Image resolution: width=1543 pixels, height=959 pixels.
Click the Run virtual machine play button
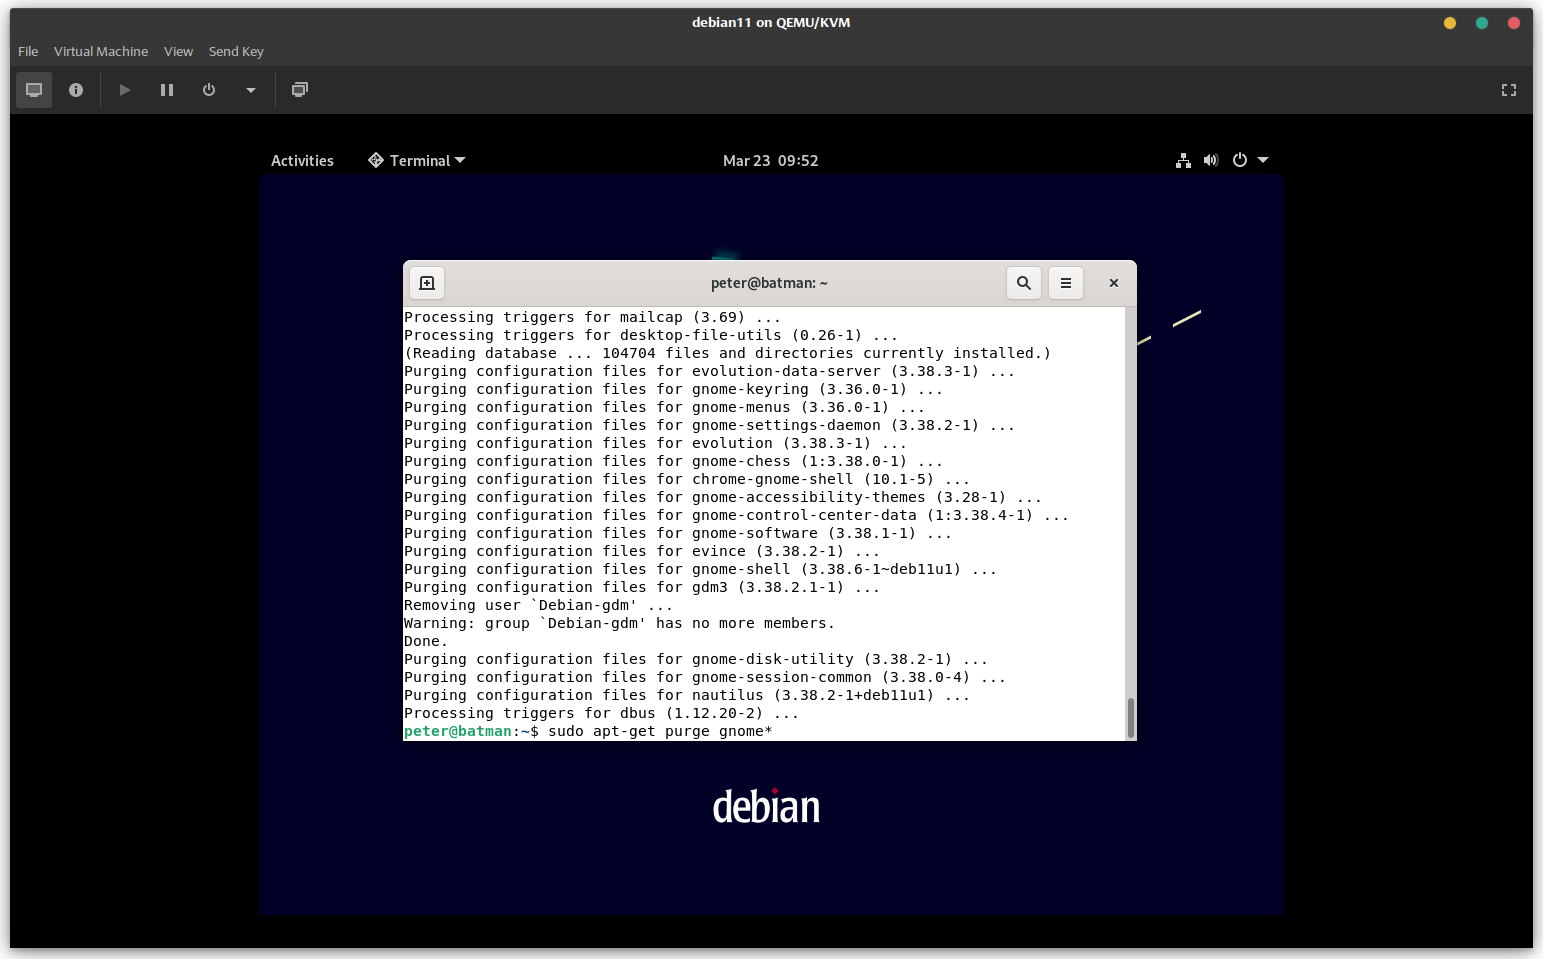pyautogui.click(x=125, y=90)
